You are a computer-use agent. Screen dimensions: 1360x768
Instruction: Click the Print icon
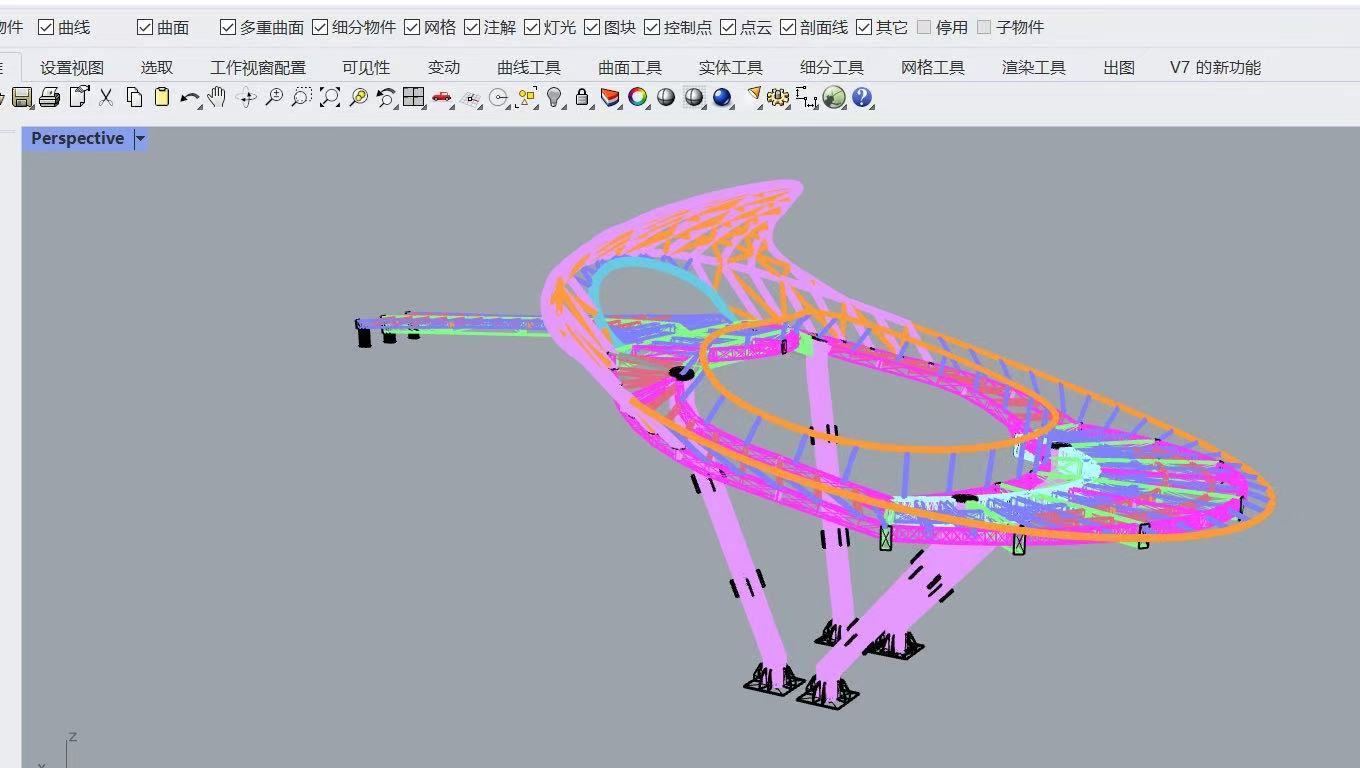50,98
